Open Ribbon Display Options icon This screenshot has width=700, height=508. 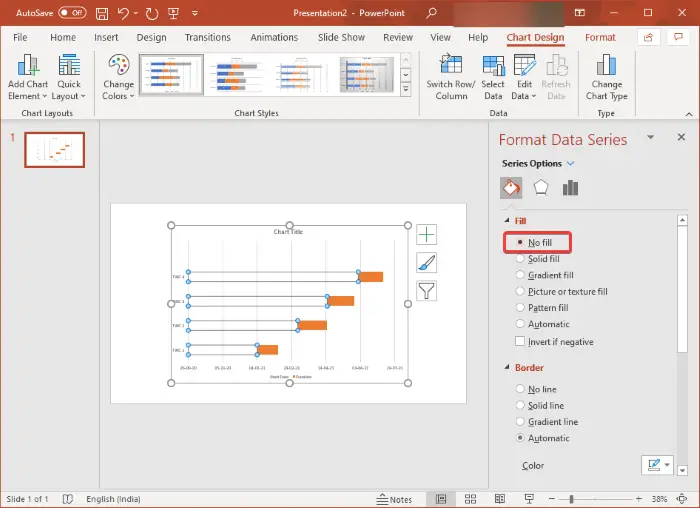click(579, 13)
